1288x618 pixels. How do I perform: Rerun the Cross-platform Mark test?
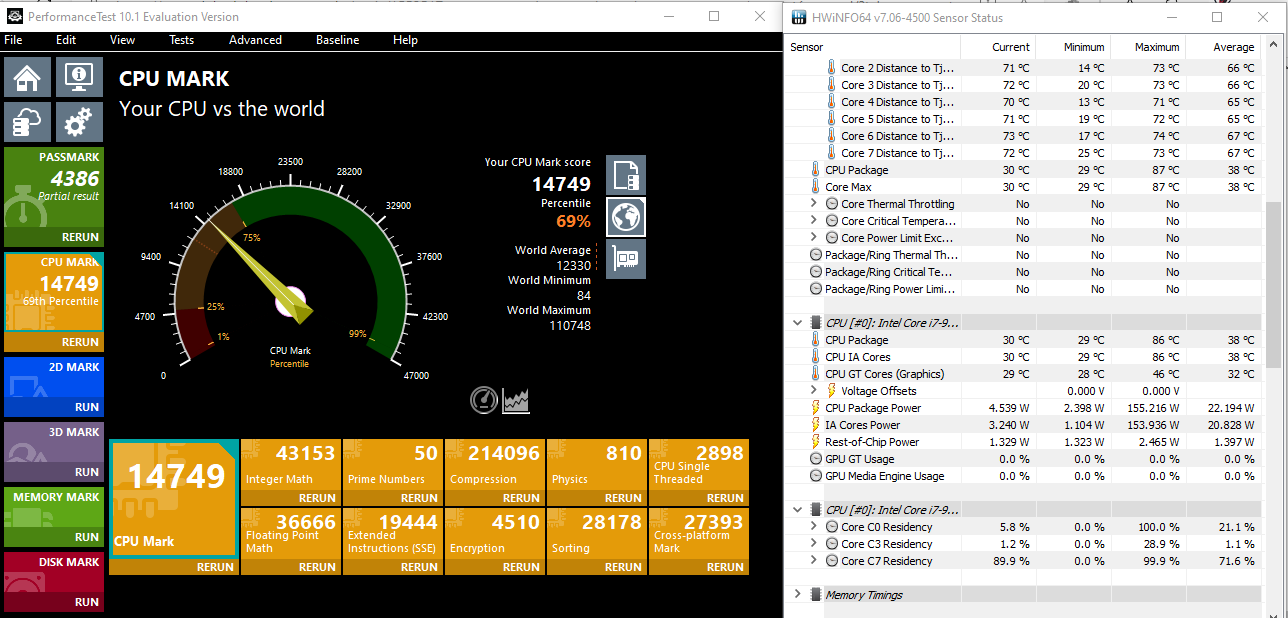click(x=725, y=567)
